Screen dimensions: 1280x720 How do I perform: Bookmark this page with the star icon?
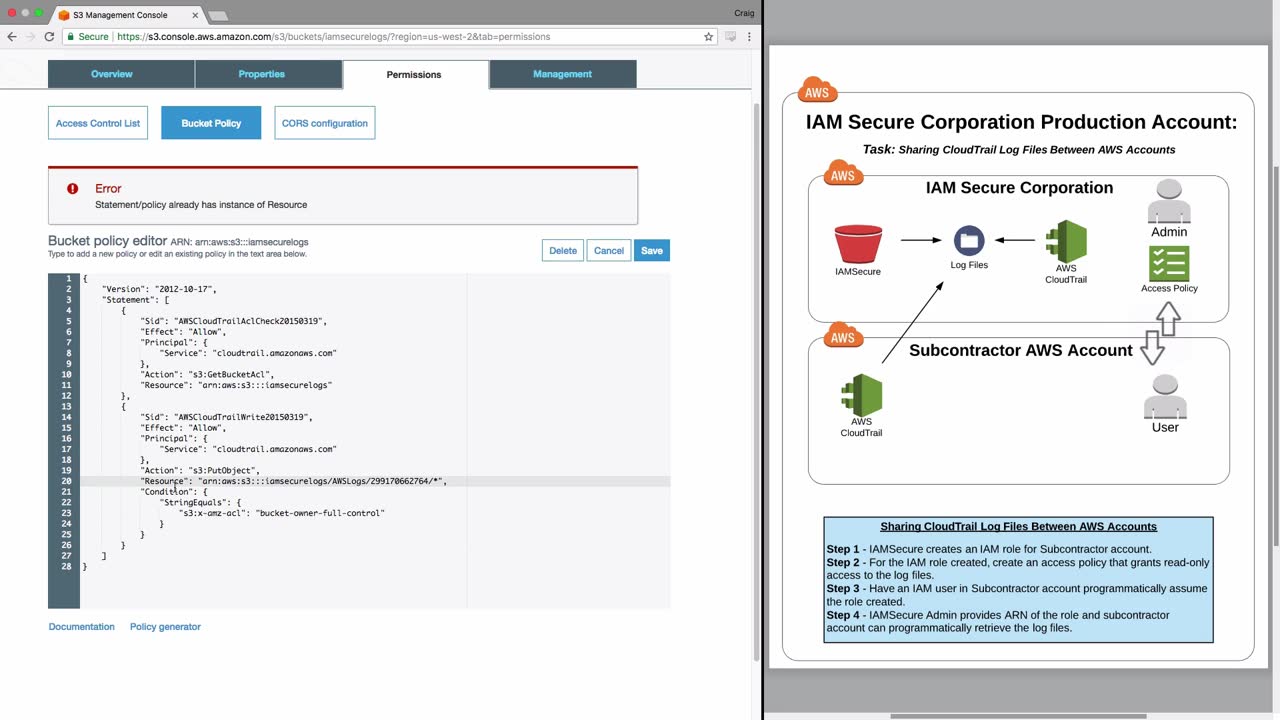click(708, 37)
